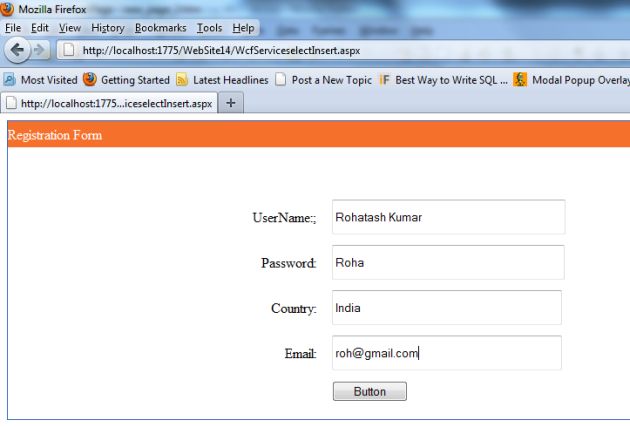Click the page icon on the open tab
The image size is (630, 427).
point(11,103)
